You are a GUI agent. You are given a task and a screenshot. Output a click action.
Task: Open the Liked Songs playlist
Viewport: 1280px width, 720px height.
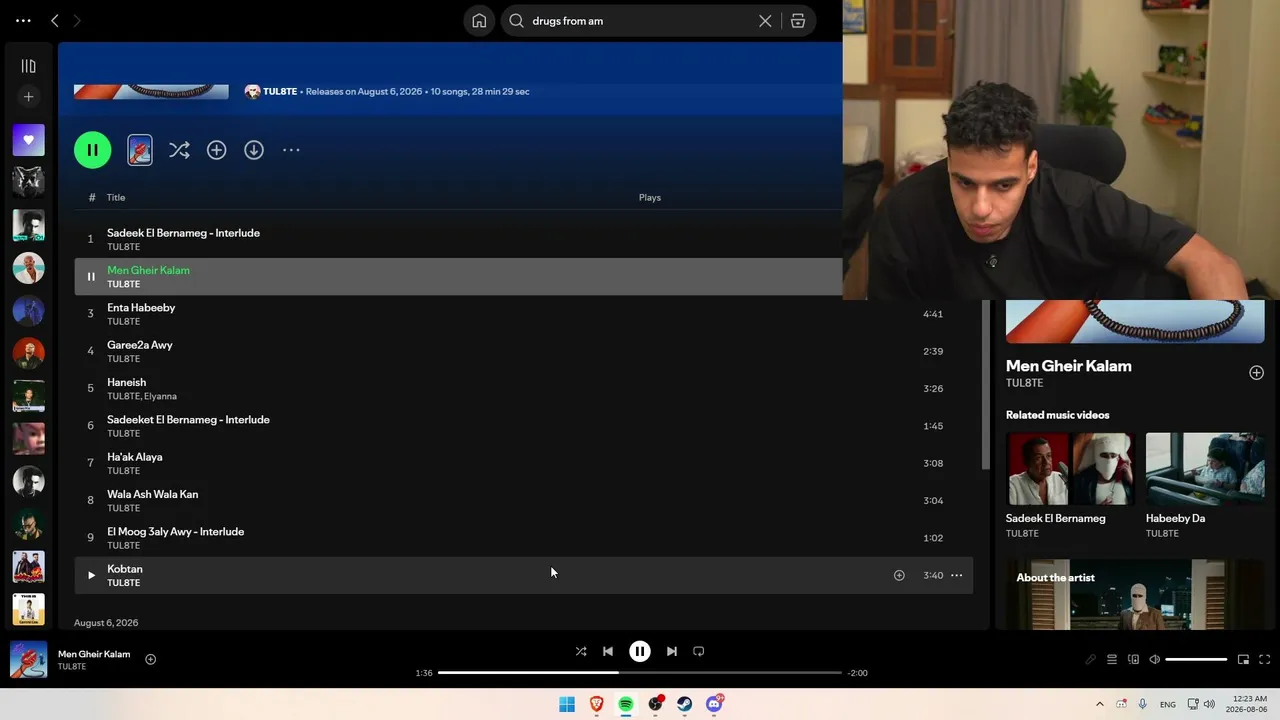[28, 140]
